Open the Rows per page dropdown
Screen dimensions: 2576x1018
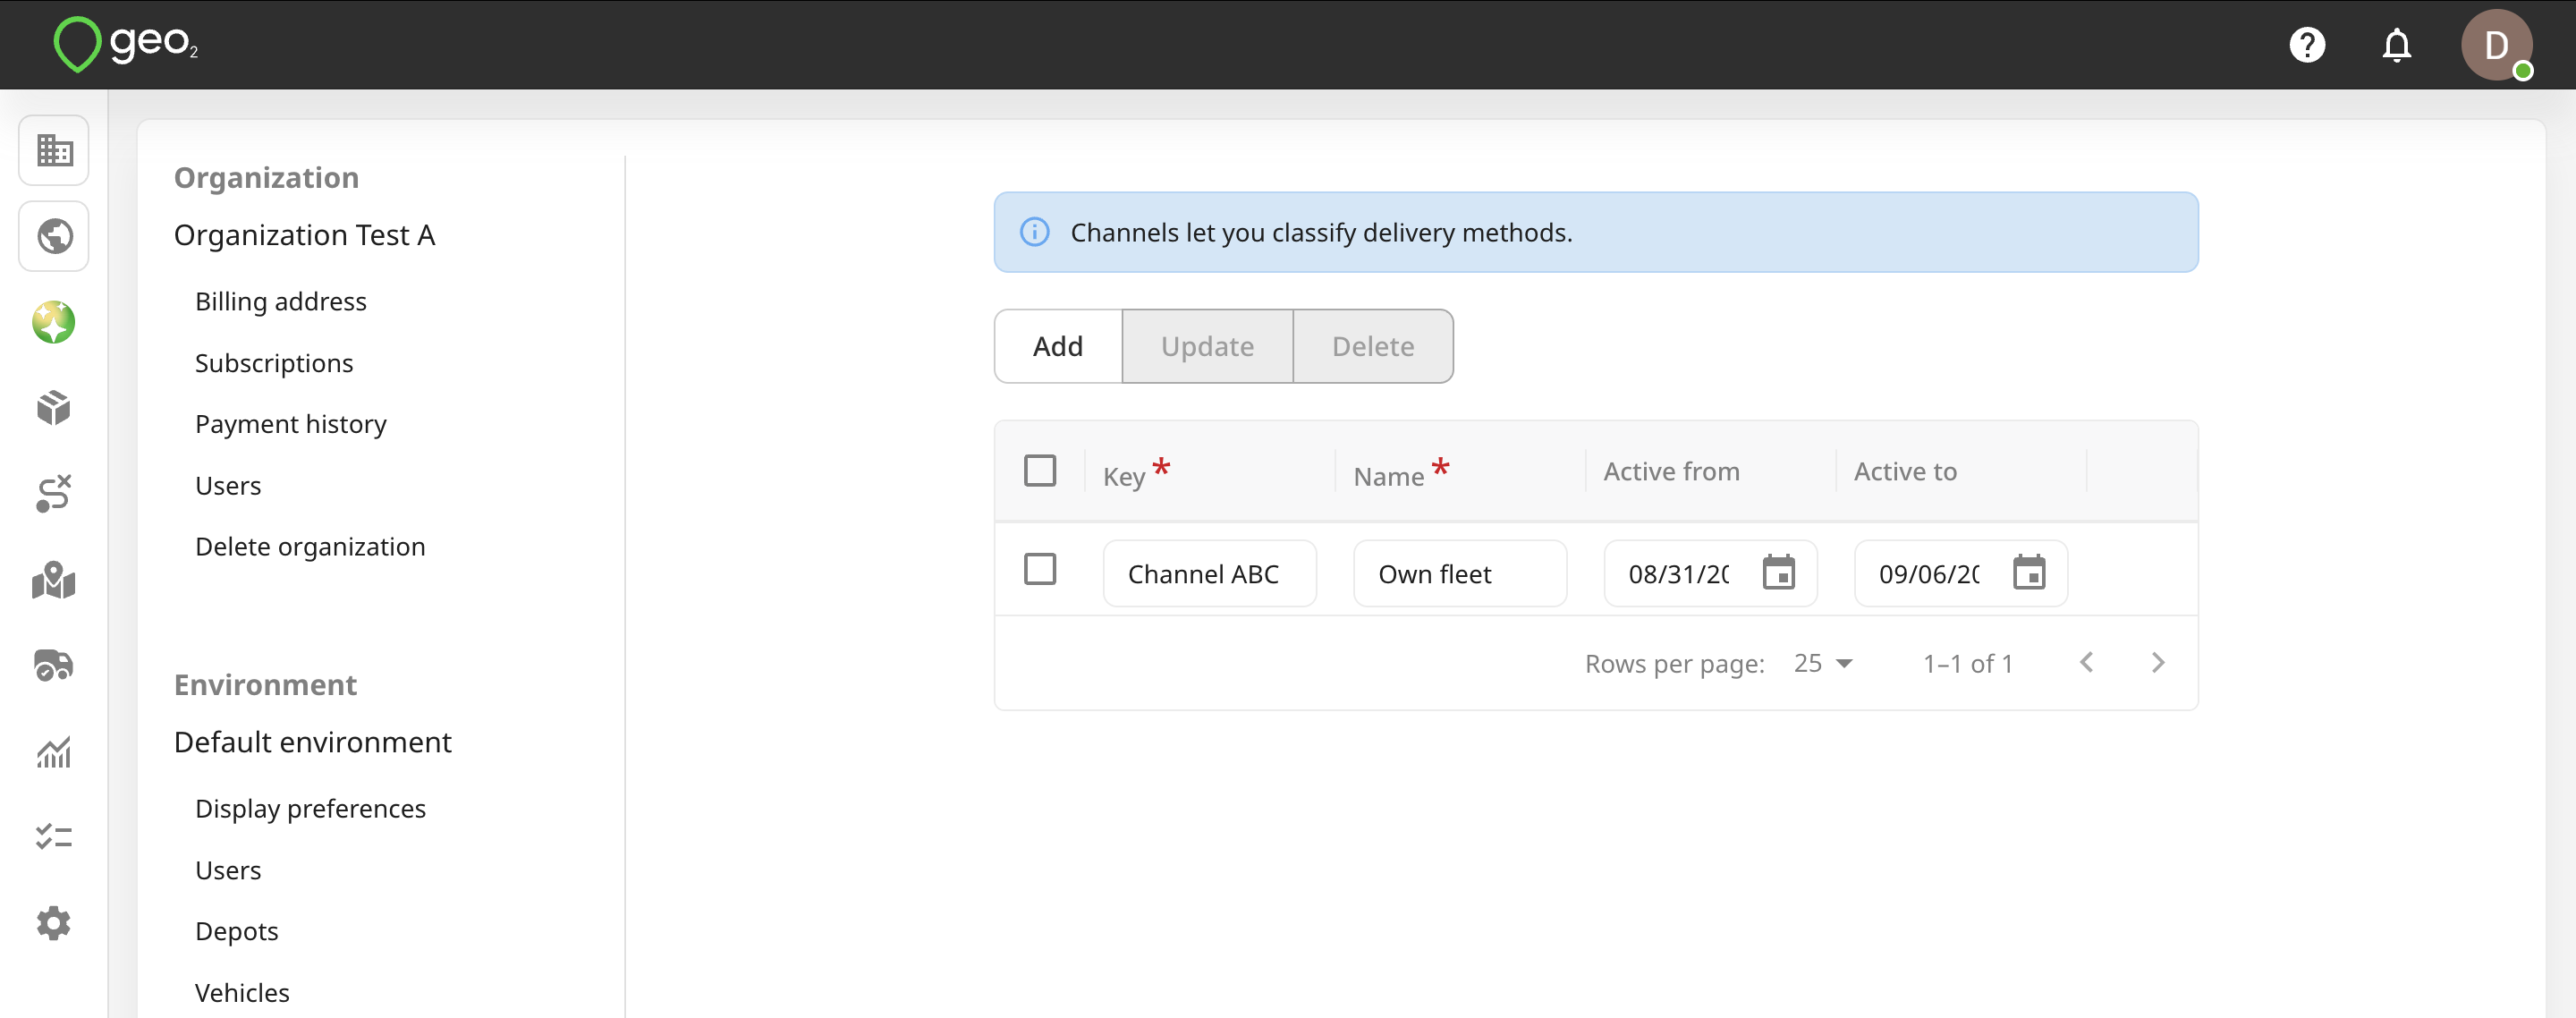pyautogui.click(x=1823, y=663)
